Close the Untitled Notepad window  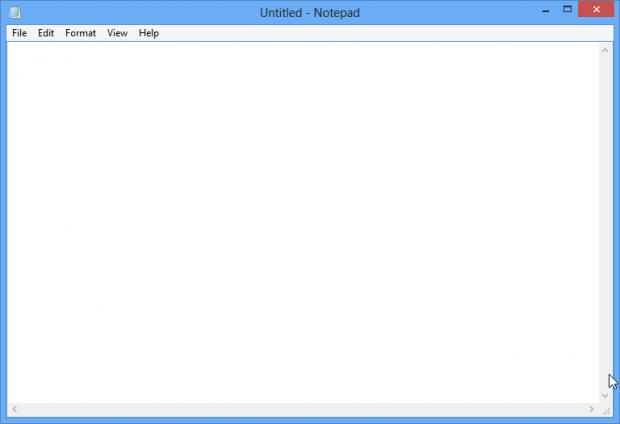click(x=596, y=9)
